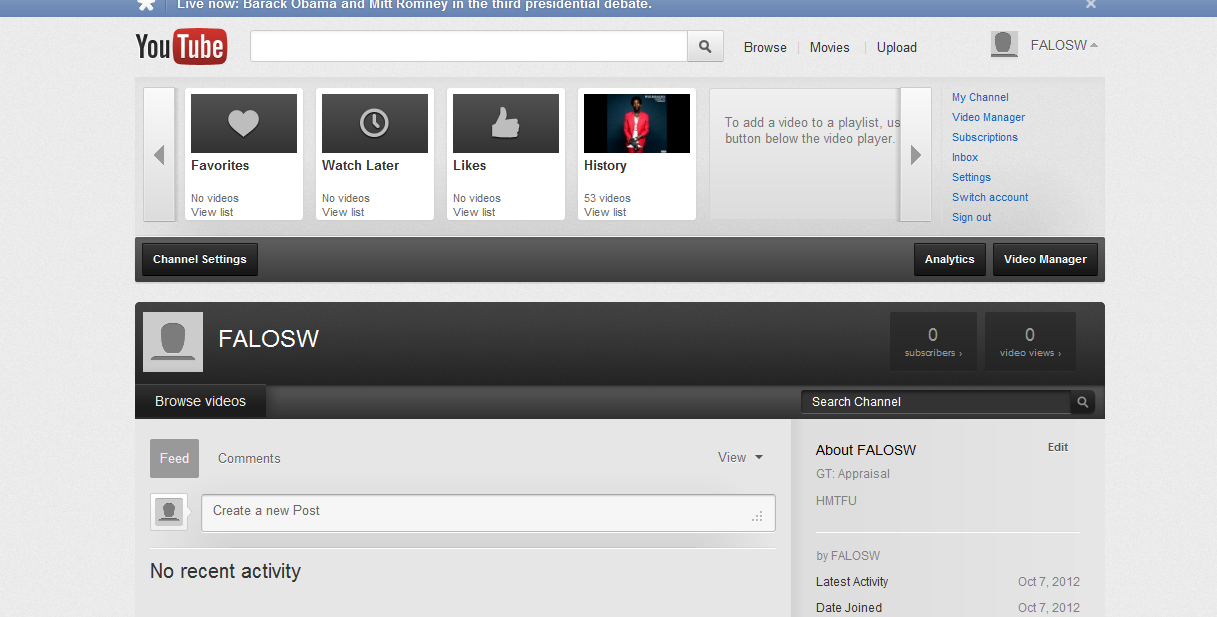Click the Sign out link
The image size is (1217, 617).
971,217
